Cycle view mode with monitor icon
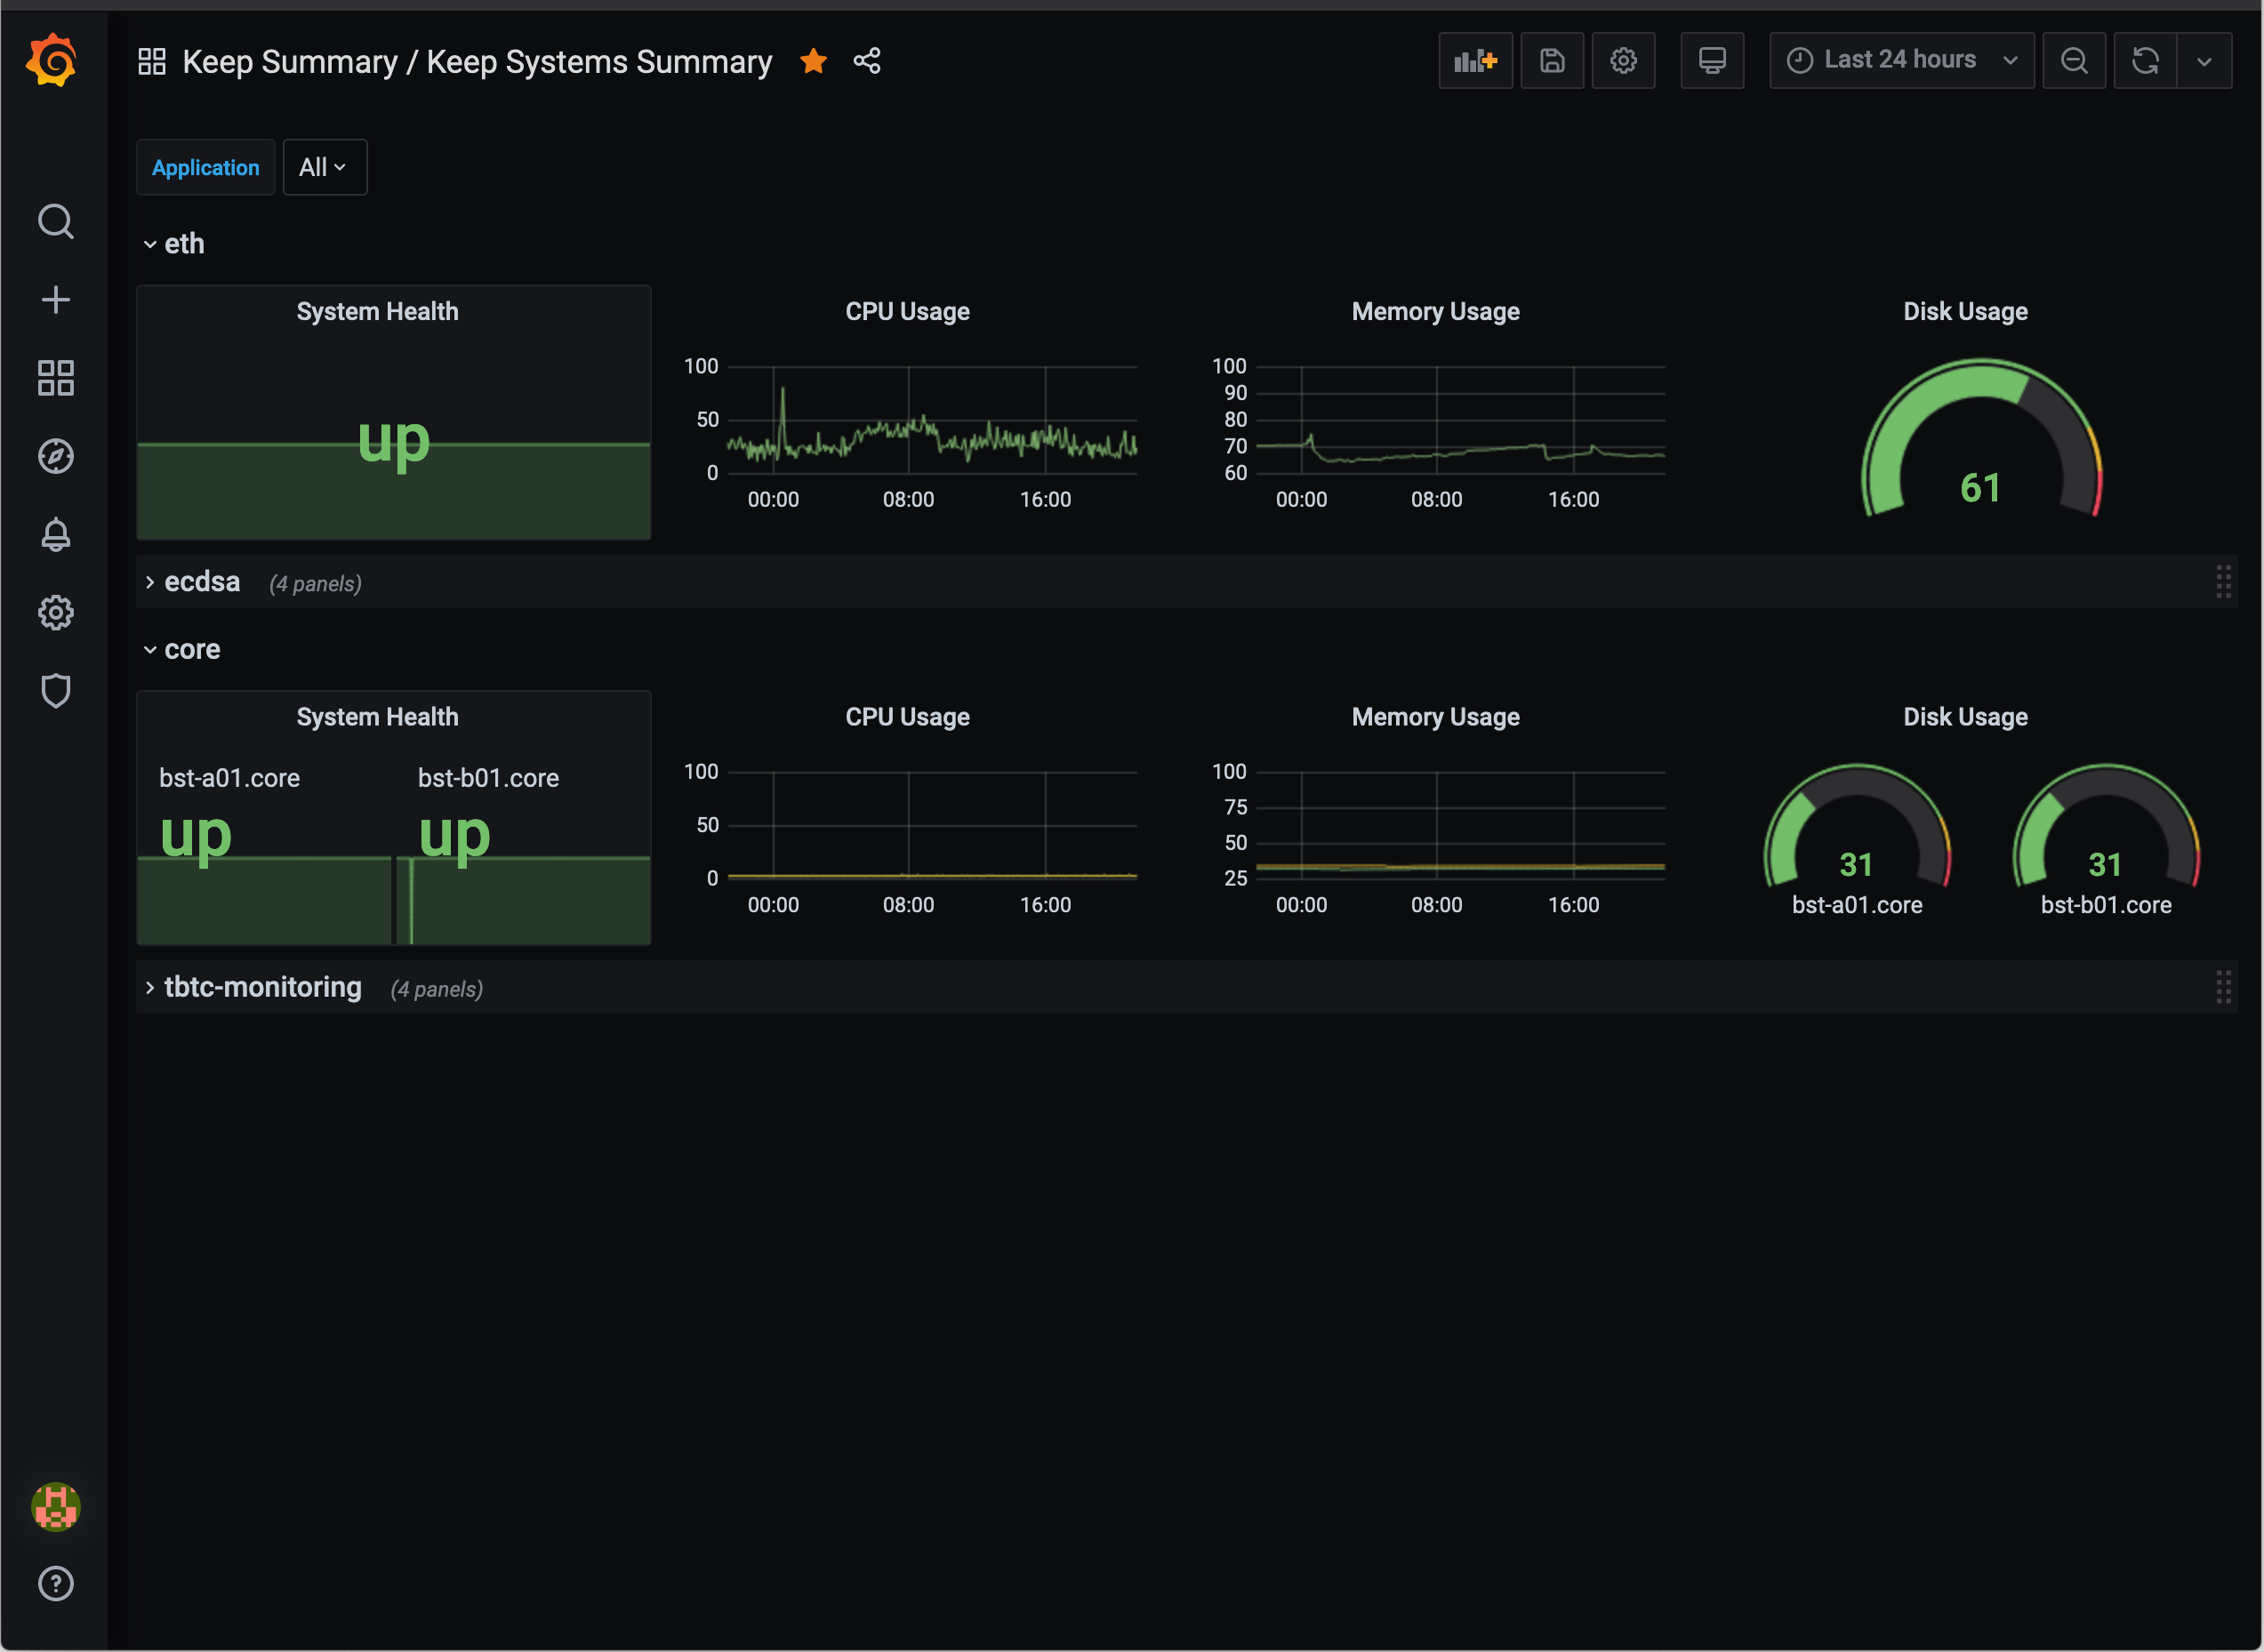2264x1652 pixels. pos(1711,61)
